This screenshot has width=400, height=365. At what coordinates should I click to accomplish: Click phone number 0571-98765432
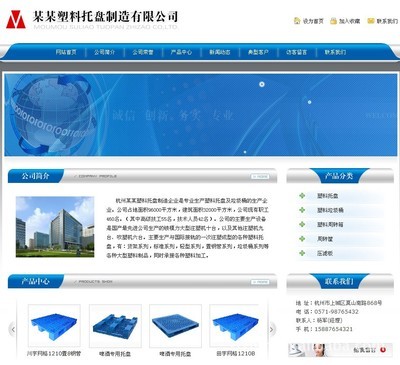coord(336,312)
